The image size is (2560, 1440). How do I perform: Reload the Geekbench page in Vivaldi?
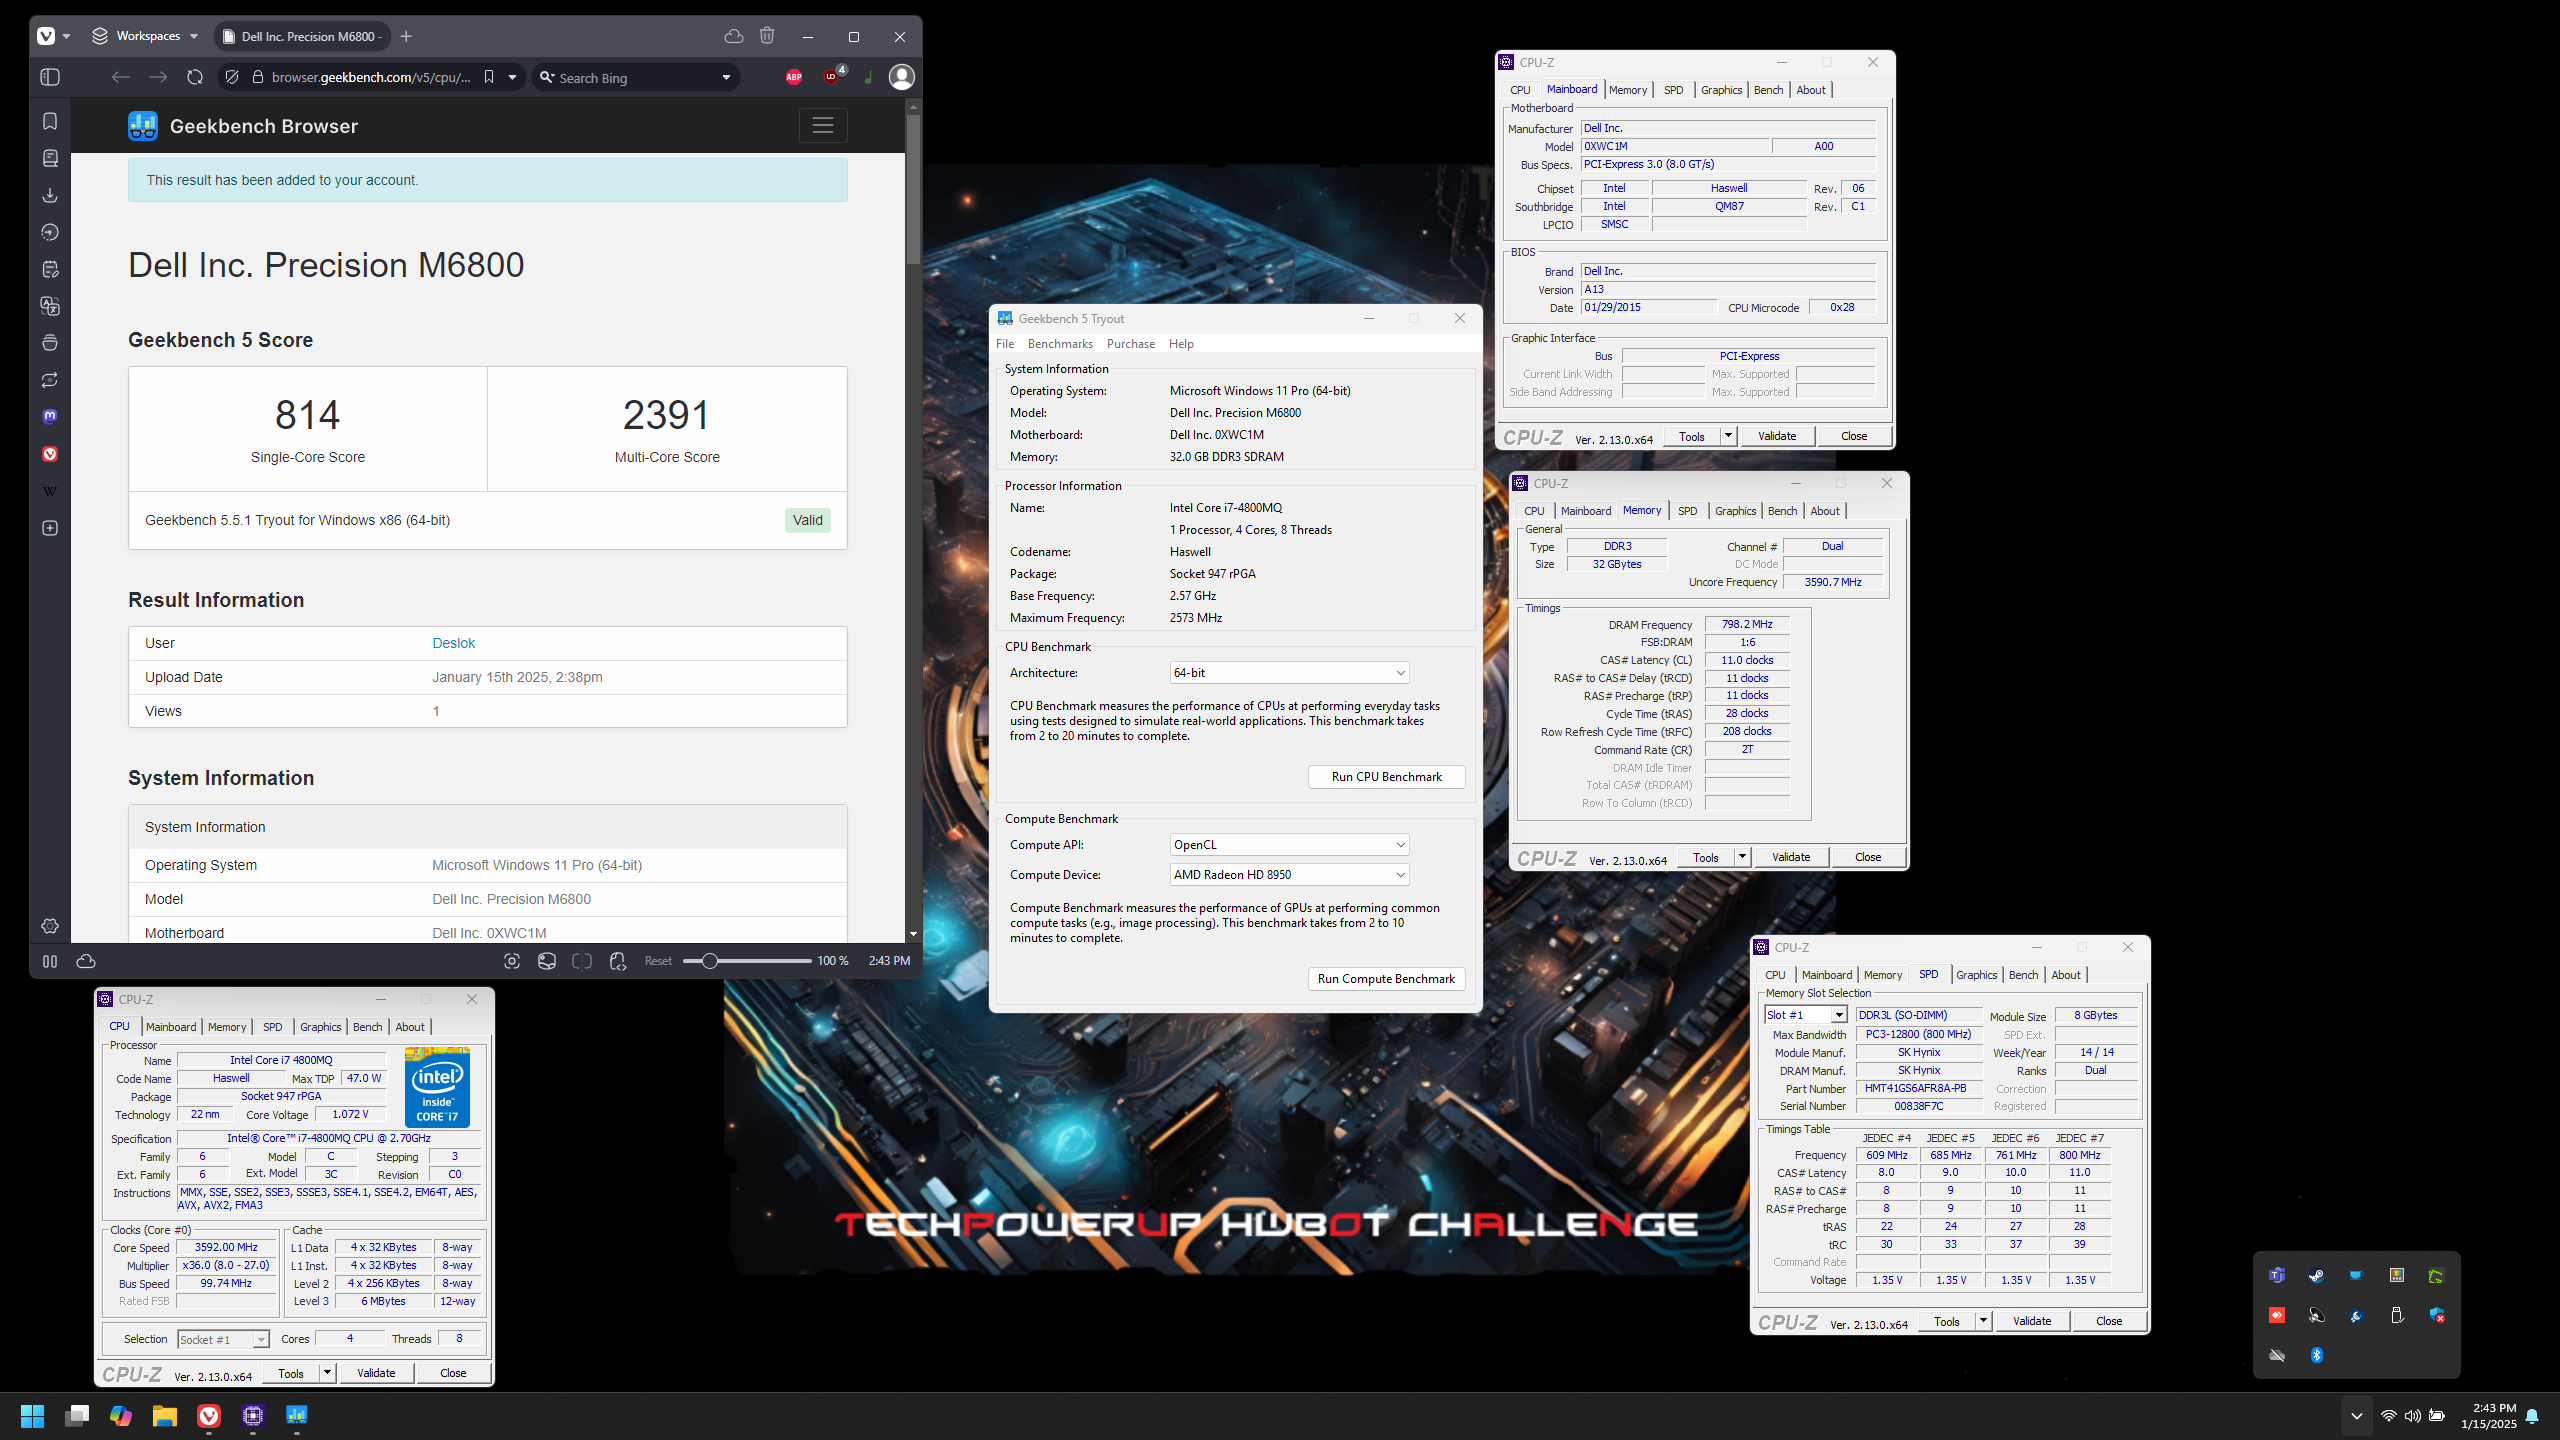195,77
